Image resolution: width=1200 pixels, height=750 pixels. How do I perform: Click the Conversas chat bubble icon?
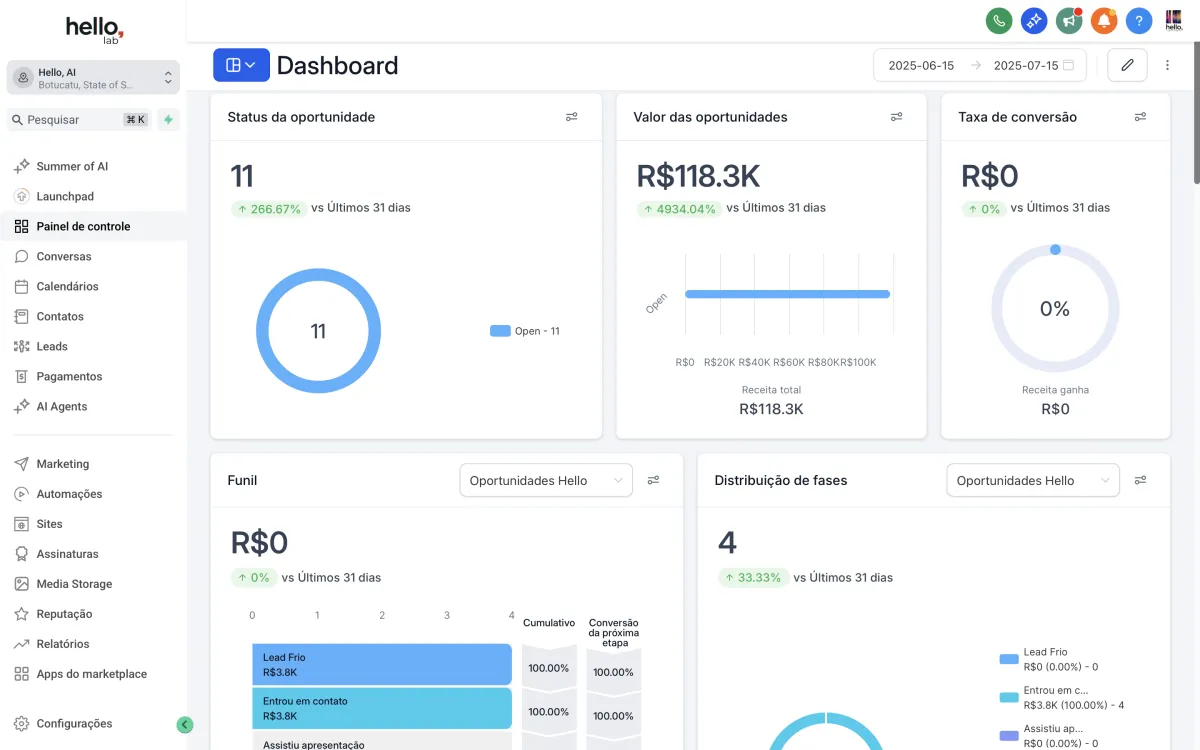point(21,256)
